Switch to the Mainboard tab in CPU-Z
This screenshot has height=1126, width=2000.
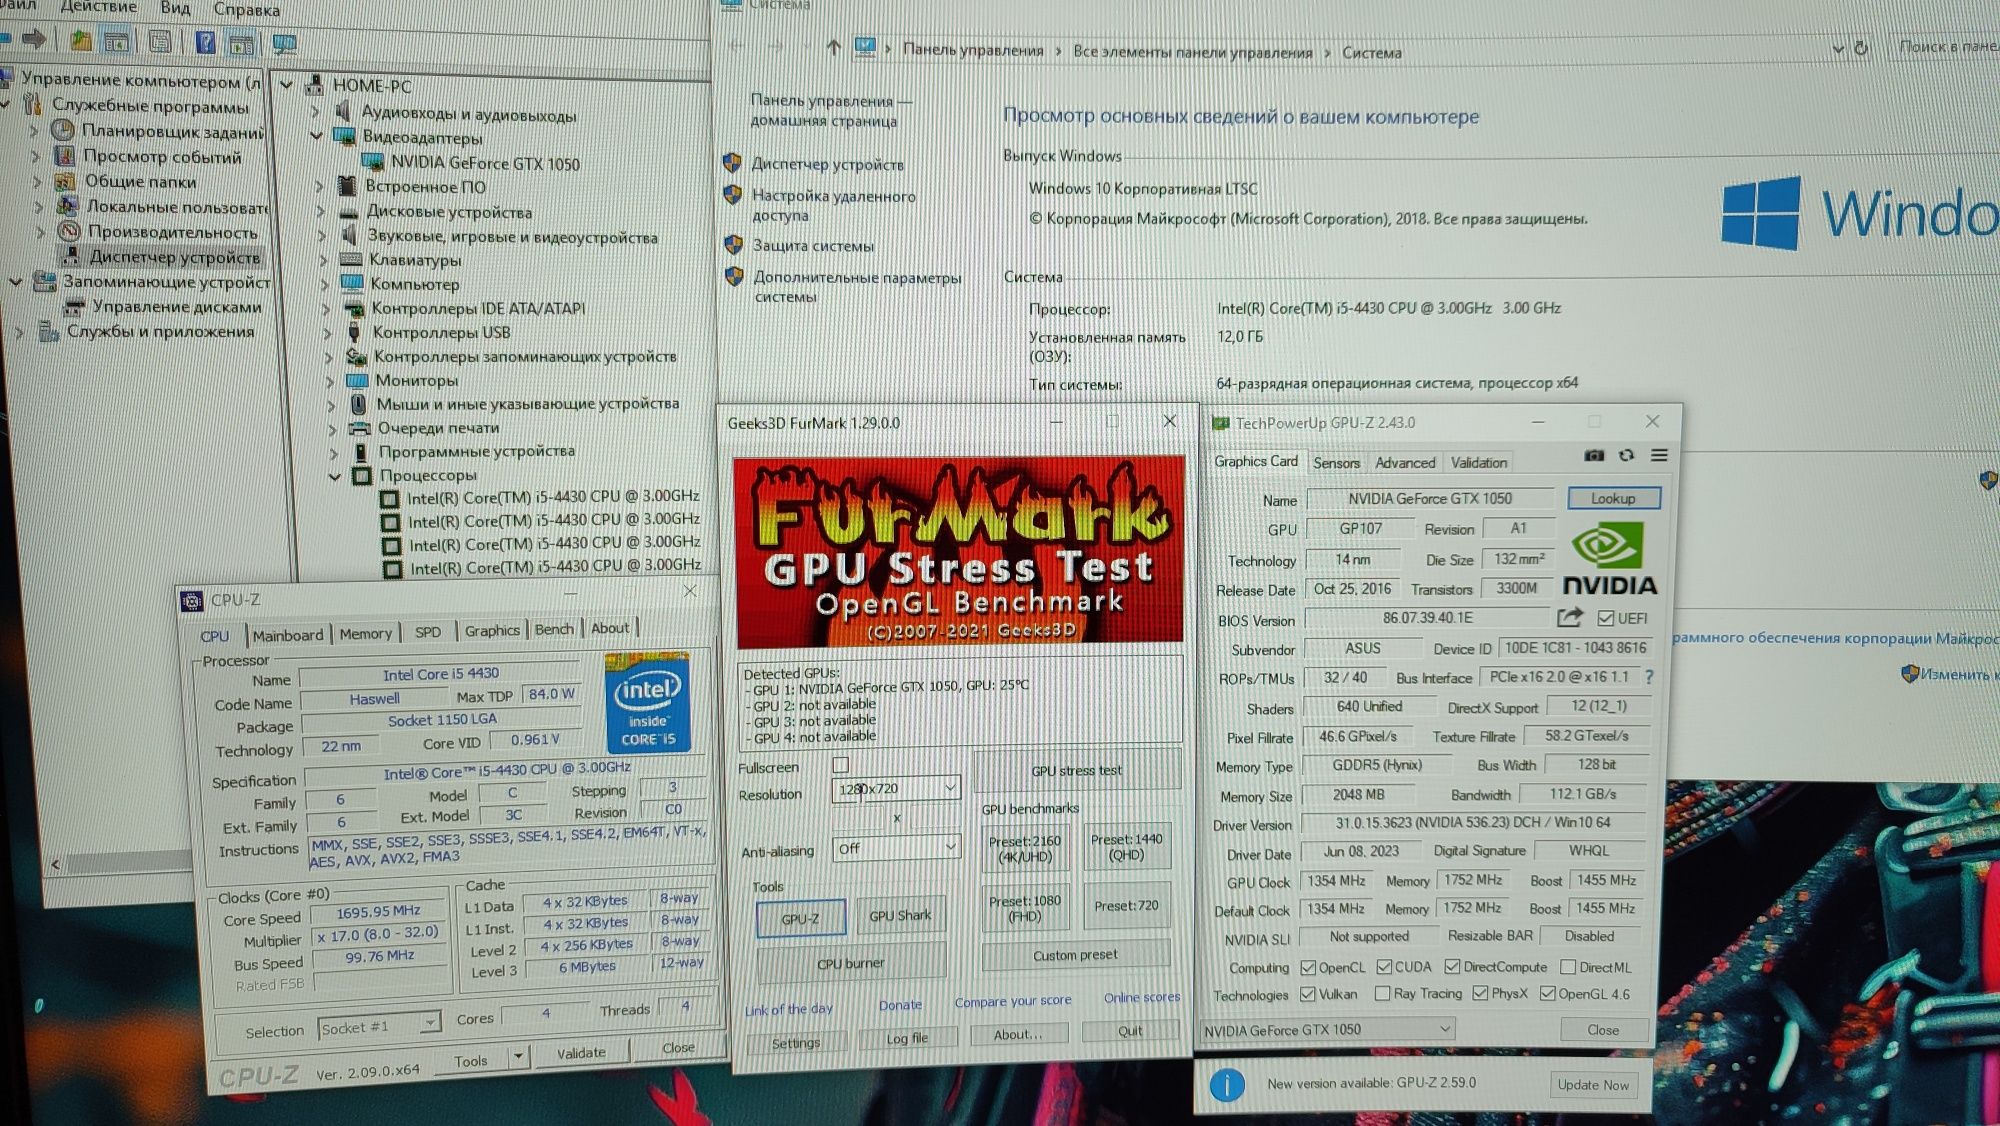coord(288,635)
